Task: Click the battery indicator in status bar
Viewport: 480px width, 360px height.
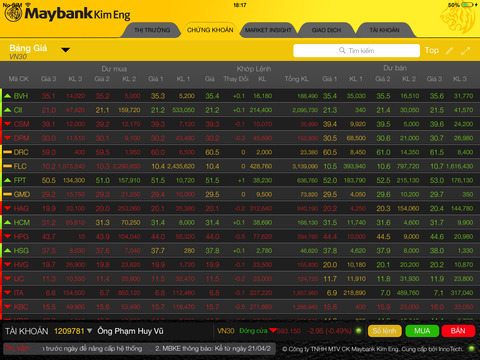Action: [x=468, y=5]
